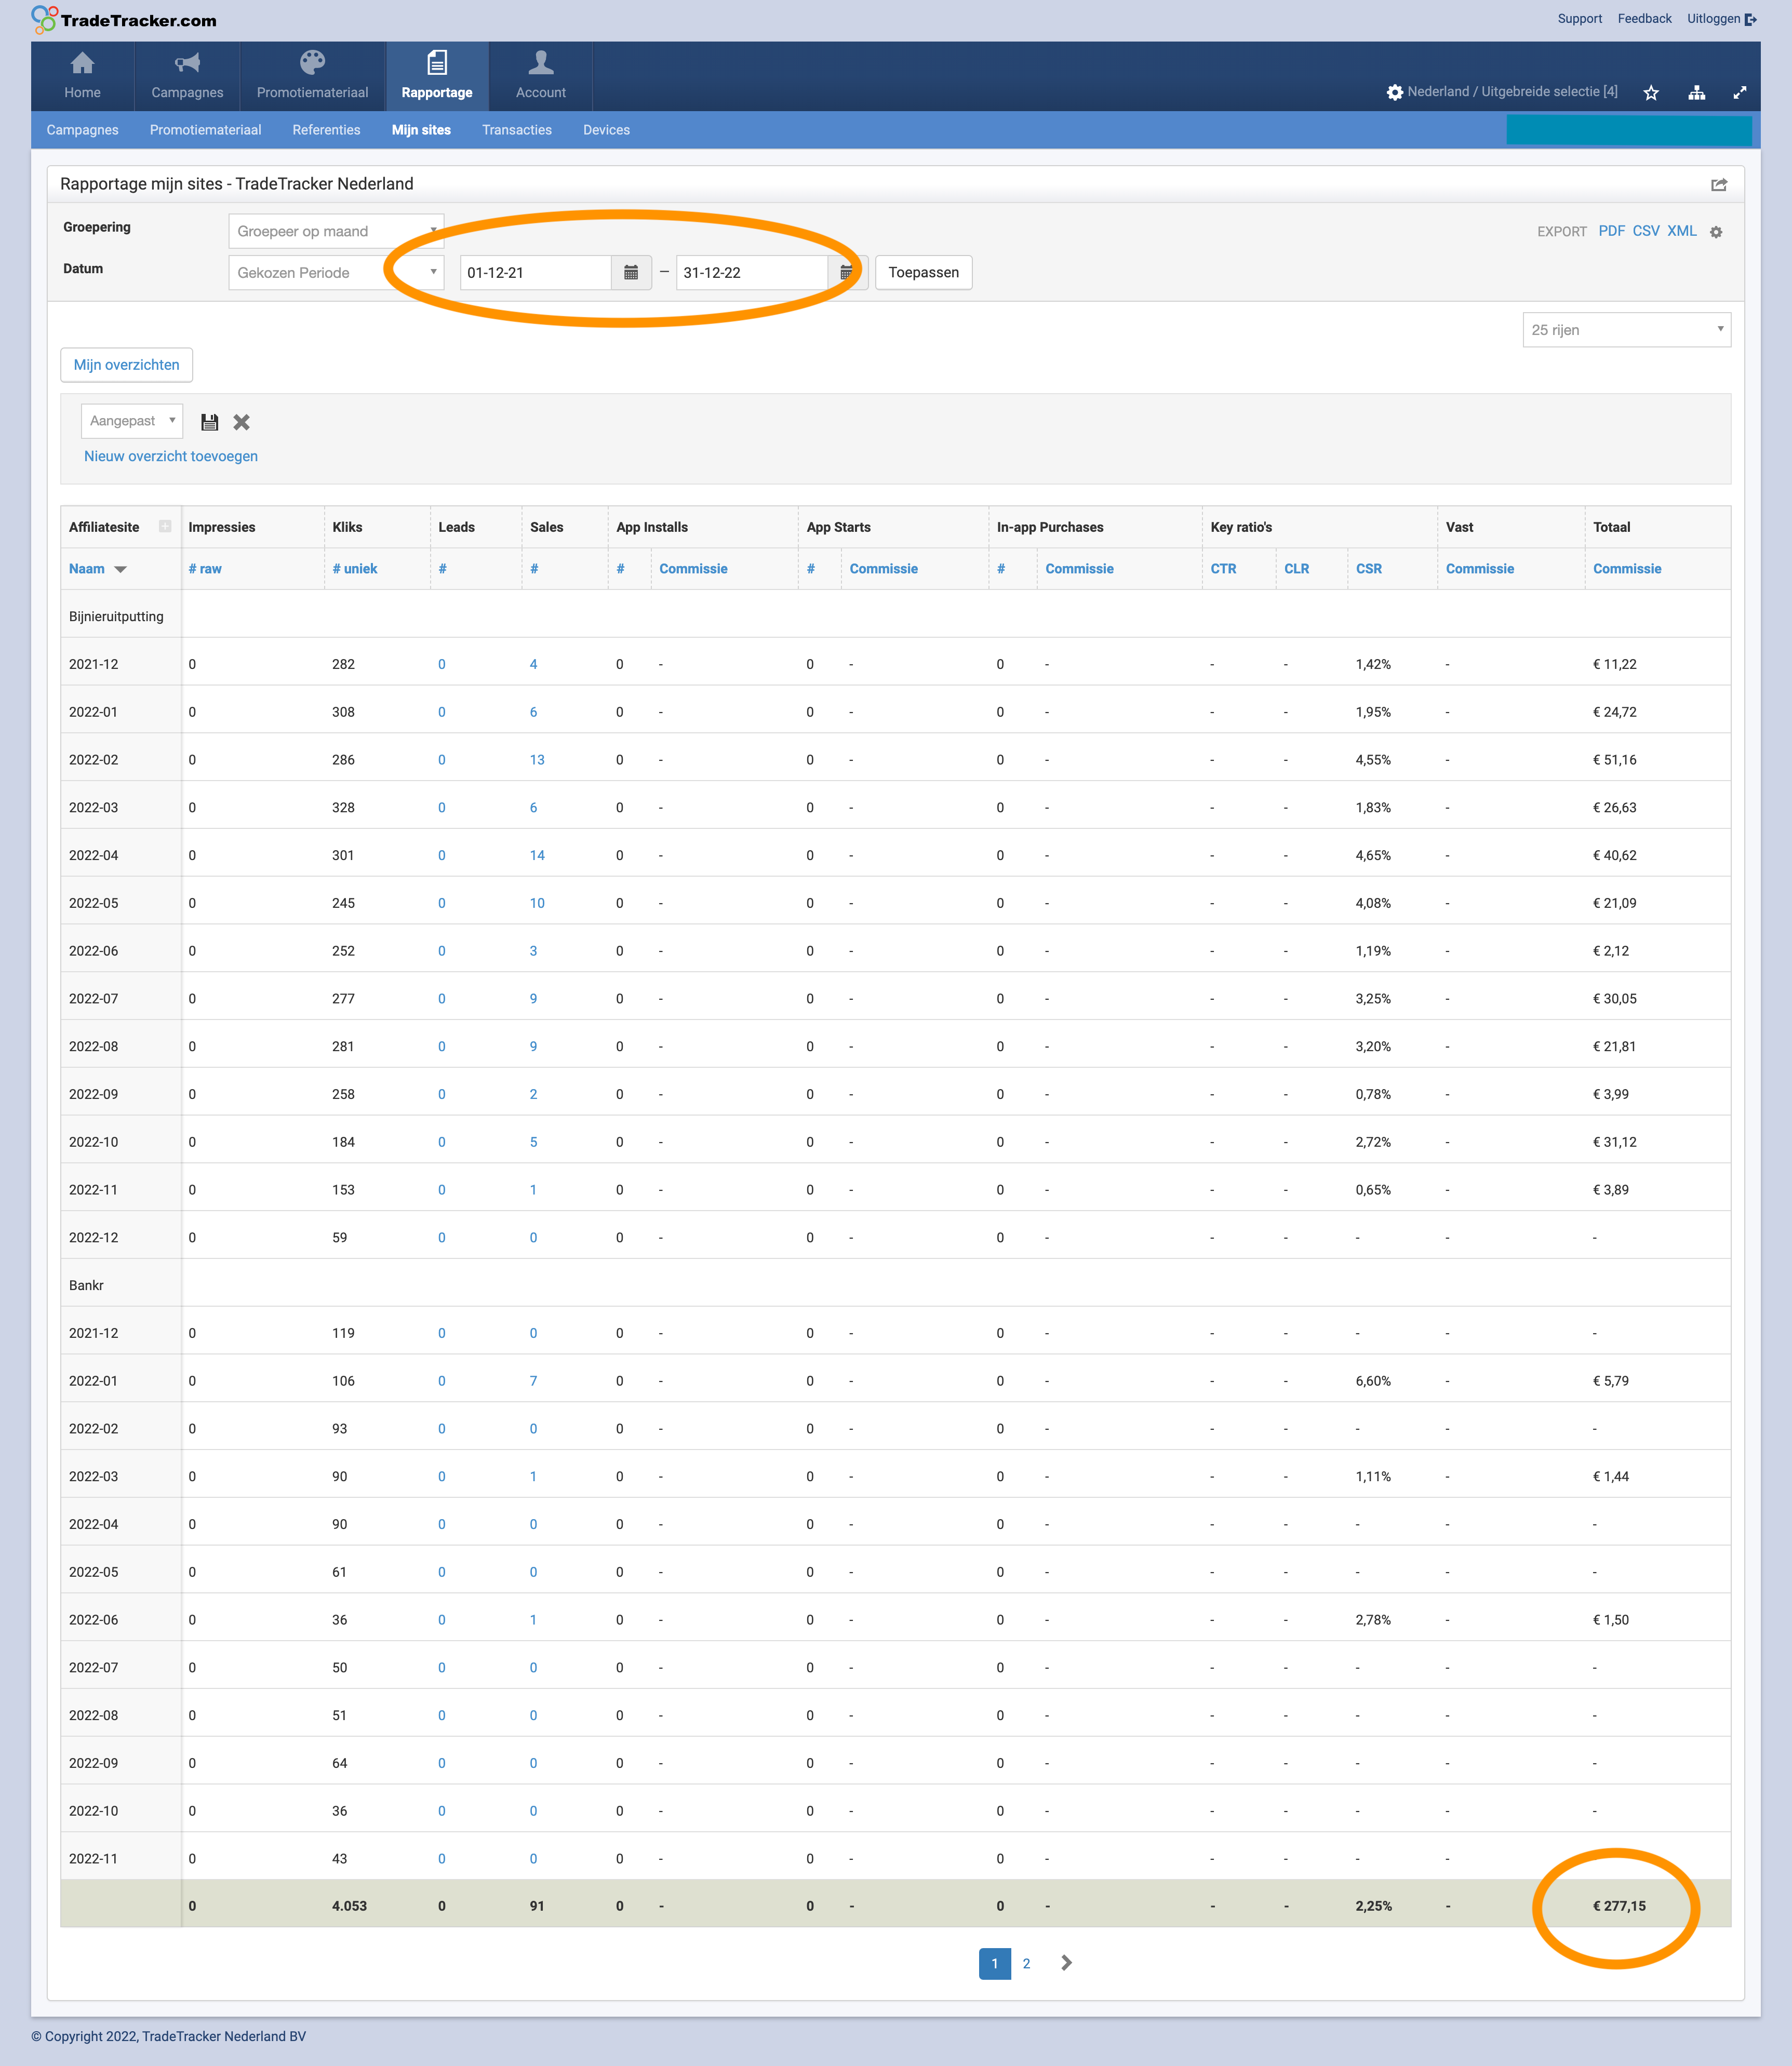Open the start date calendar picker
This screenshot has width=1792, height=2066.
pyautogui.click(x=631, y=272)
